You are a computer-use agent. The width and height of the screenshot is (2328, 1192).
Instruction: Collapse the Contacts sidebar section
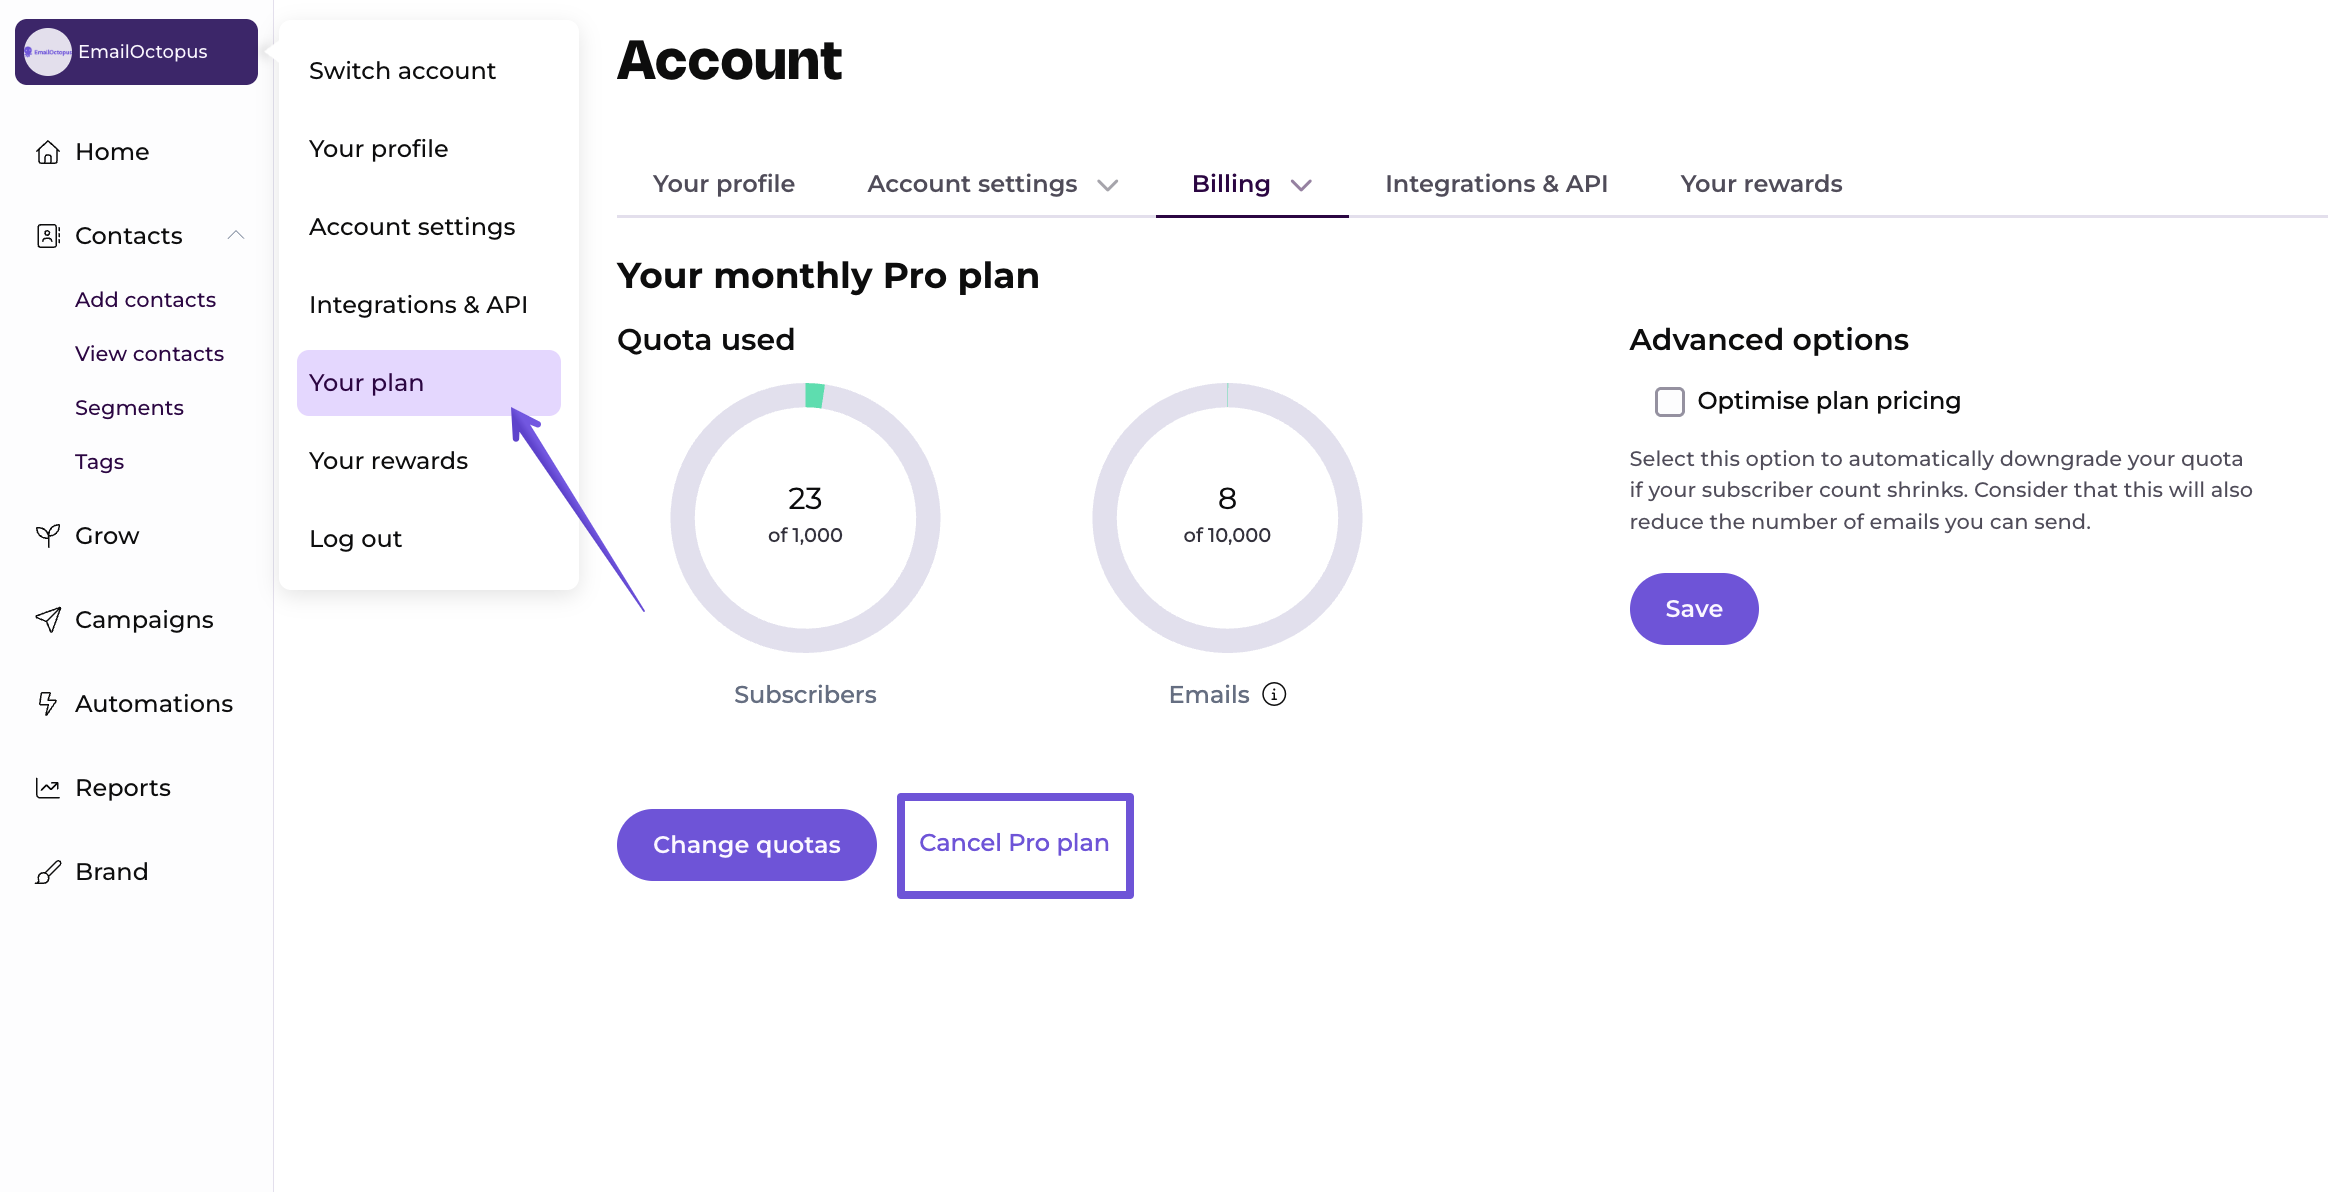click(237, 235)
